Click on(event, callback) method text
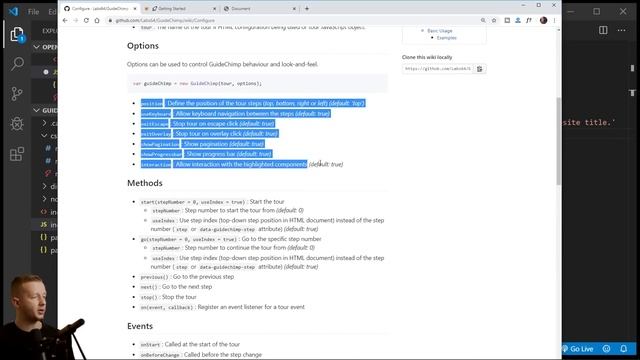The width and height of the screenshot is (640, 360). (167, 307)
